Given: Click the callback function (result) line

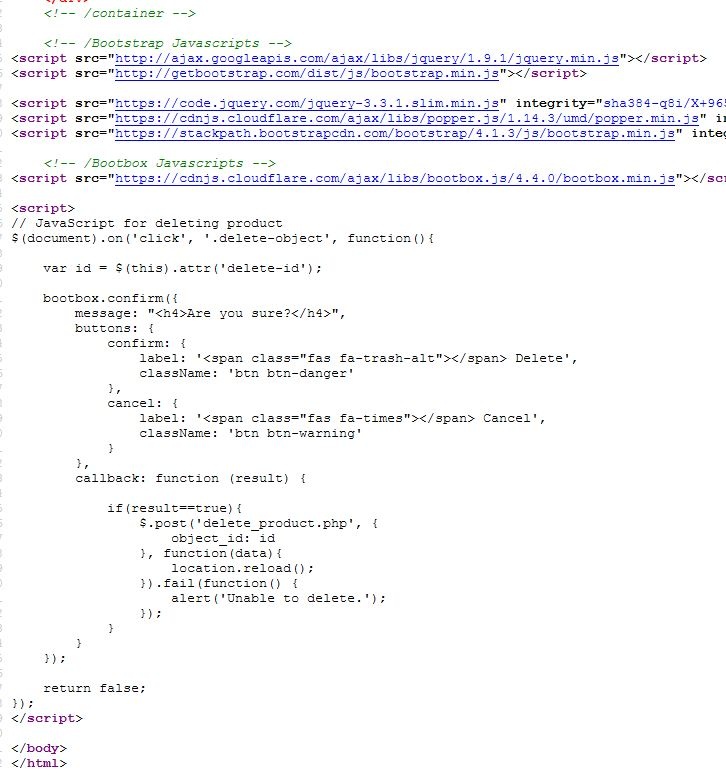Looking at the screenshot, I should click(x=191, y=478).
